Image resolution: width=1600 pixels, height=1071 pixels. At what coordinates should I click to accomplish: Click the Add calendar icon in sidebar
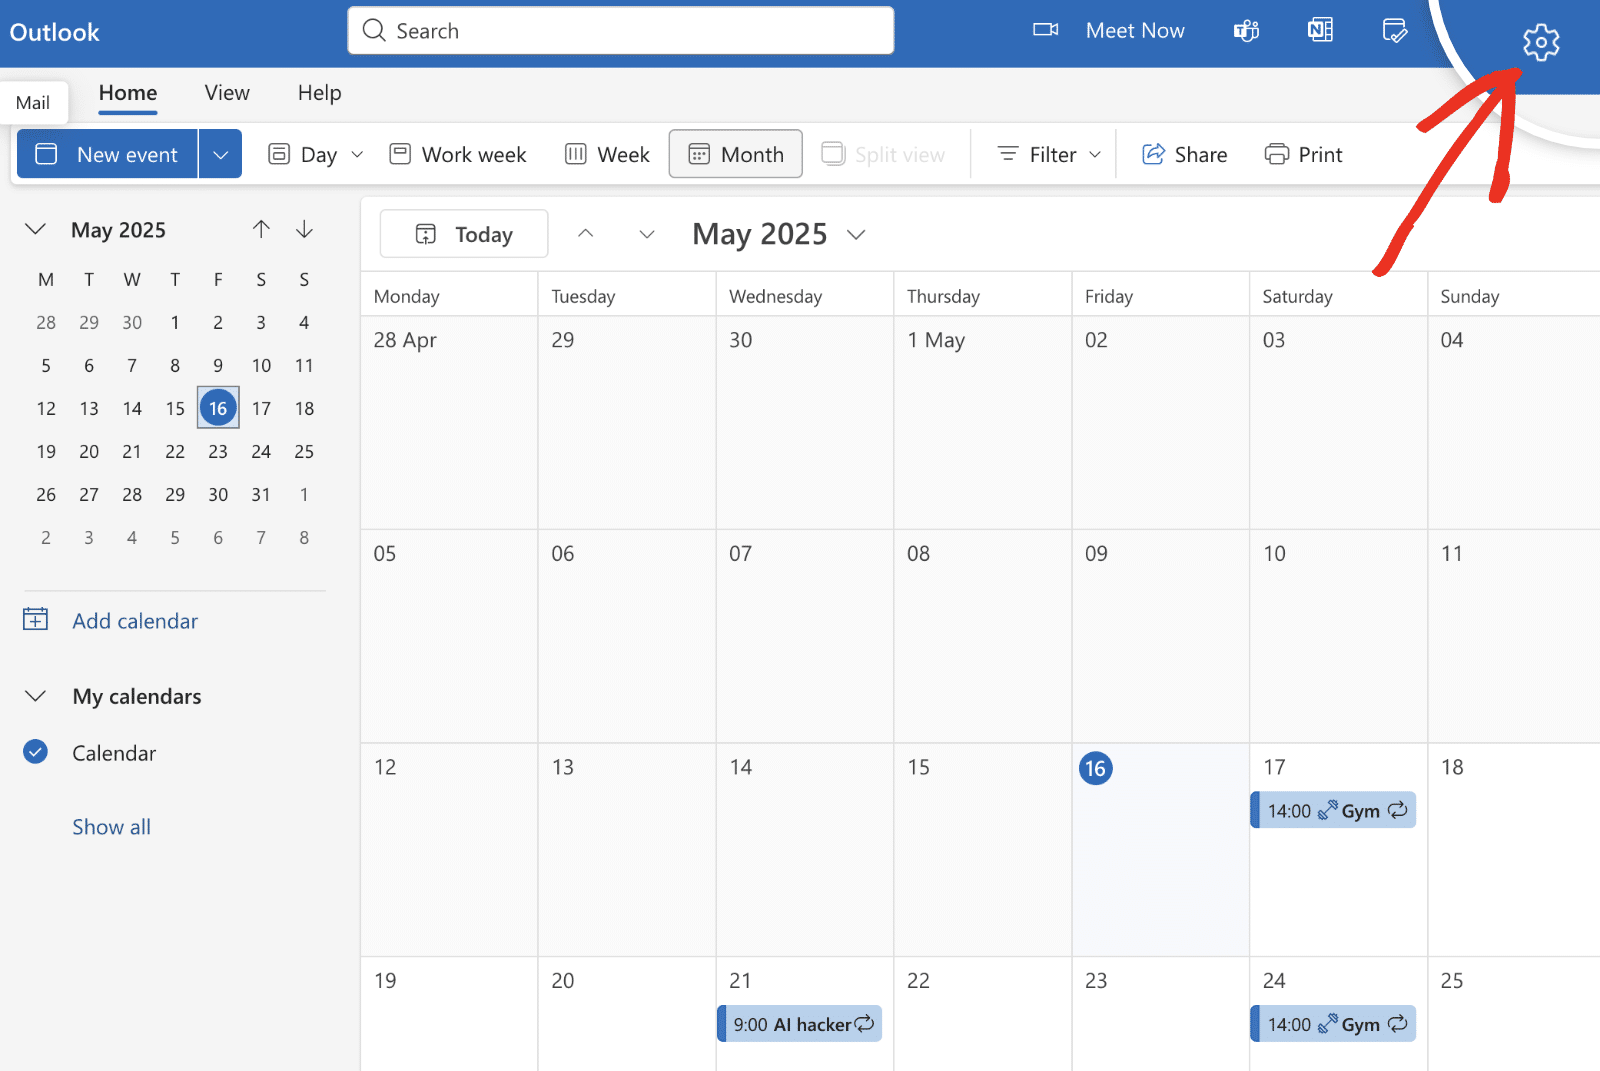coord(35,619)
